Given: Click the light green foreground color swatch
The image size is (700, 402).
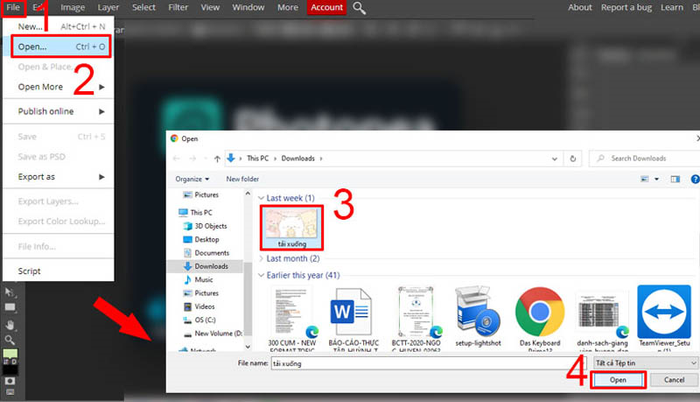Looking at the screenshot, I should (10, 354).
